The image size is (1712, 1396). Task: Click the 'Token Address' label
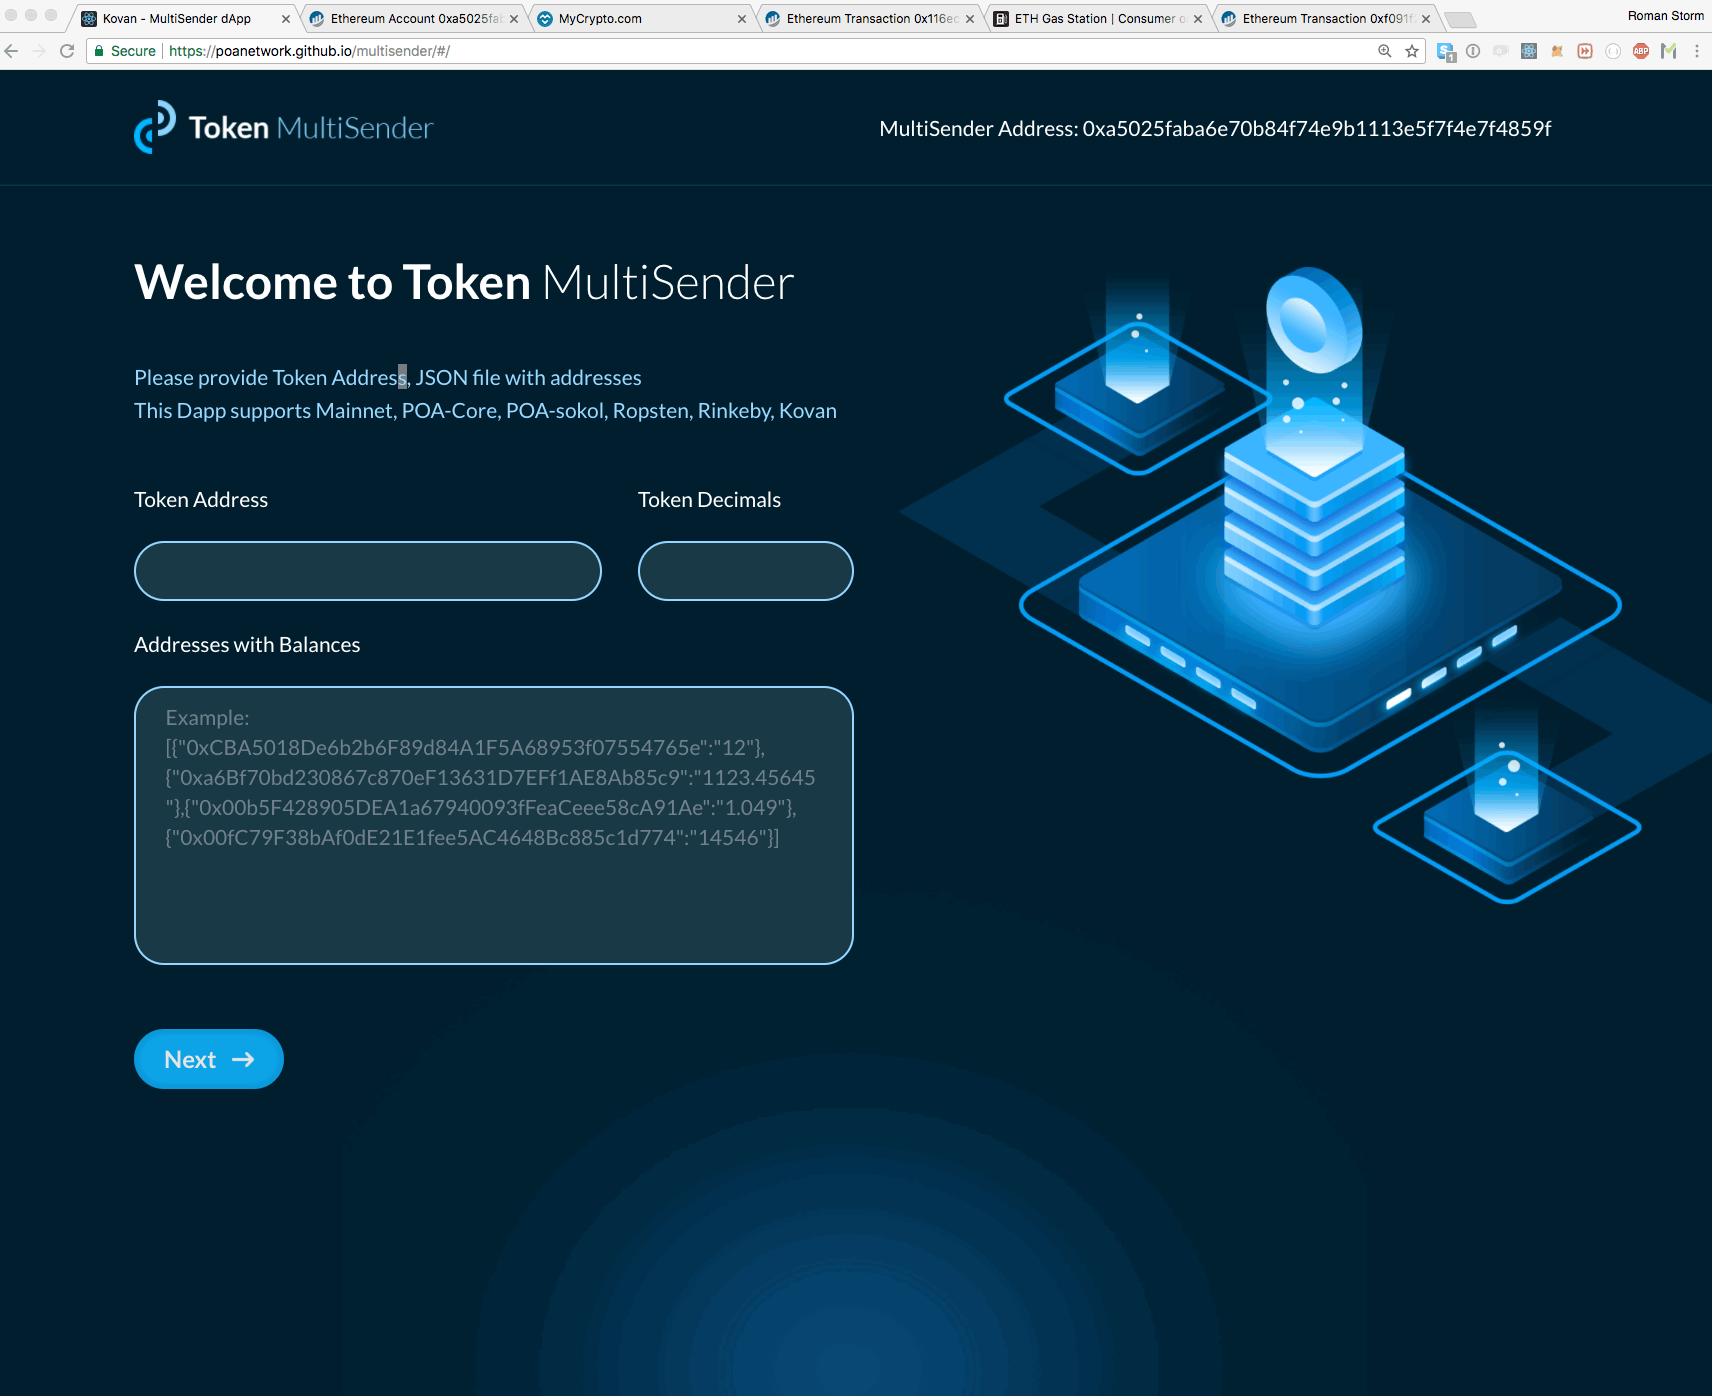[x=201, y=500]
